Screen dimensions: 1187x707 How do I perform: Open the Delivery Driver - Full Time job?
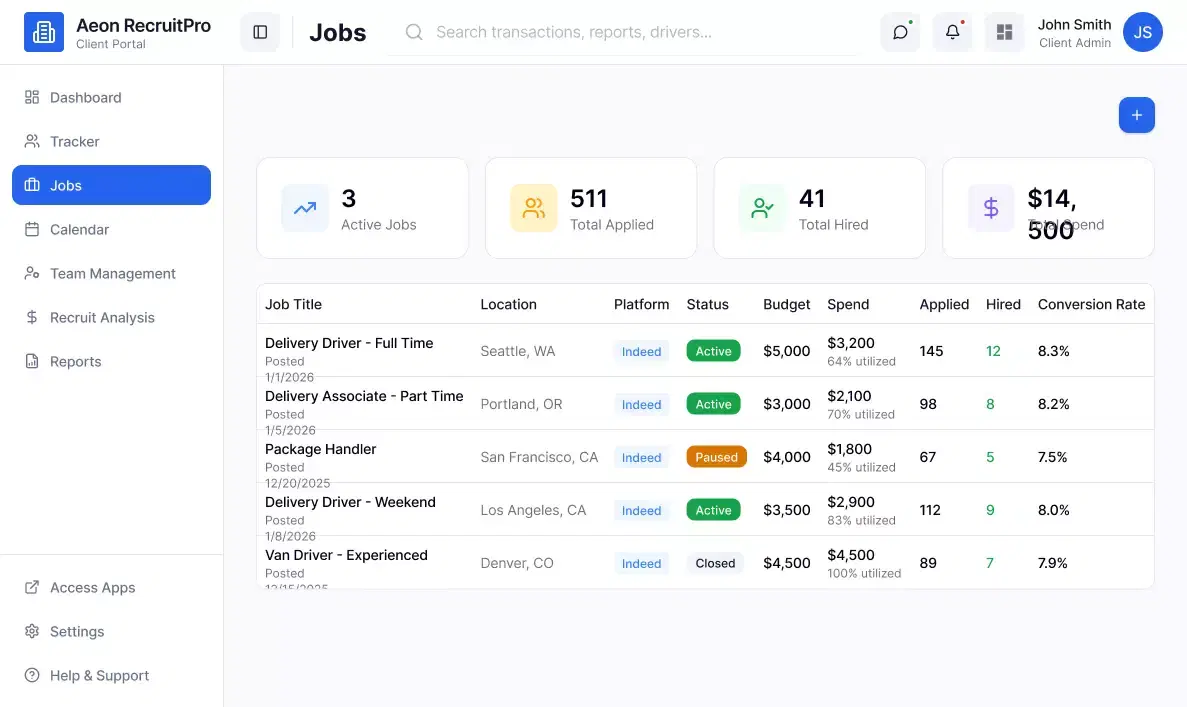[349, 343]
